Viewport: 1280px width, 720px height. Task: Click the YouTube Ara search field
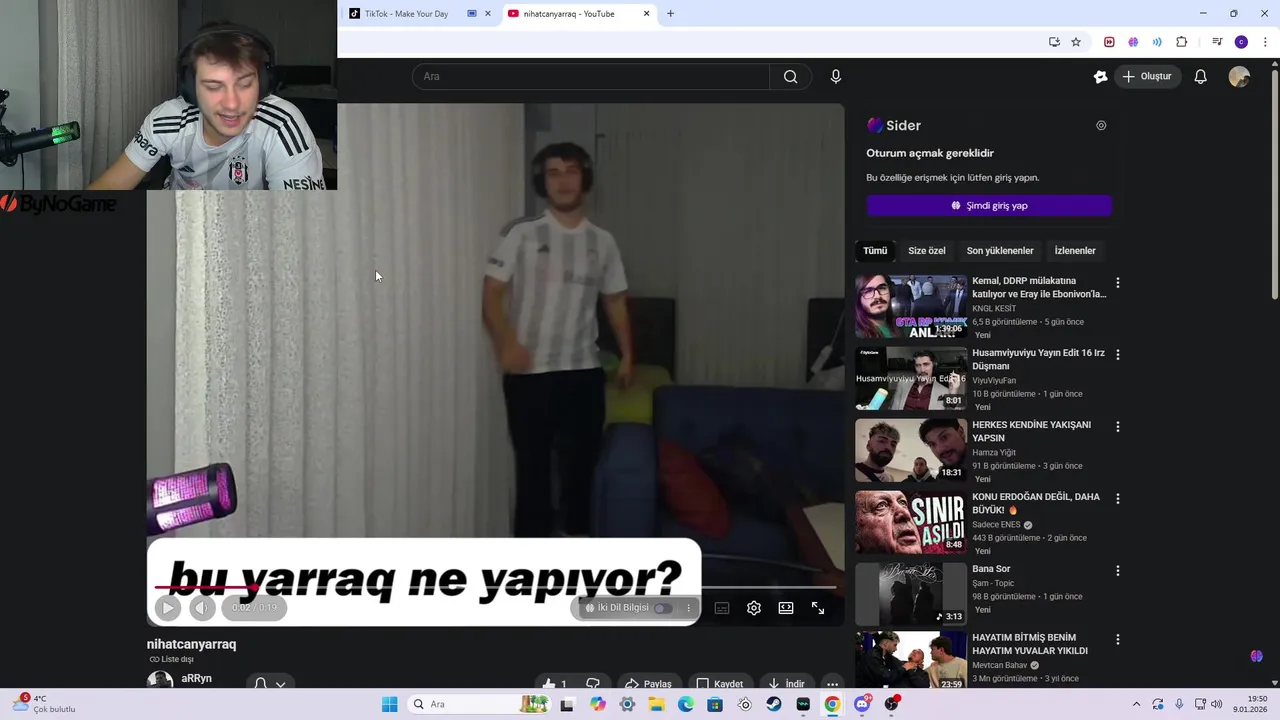[591, 76]
